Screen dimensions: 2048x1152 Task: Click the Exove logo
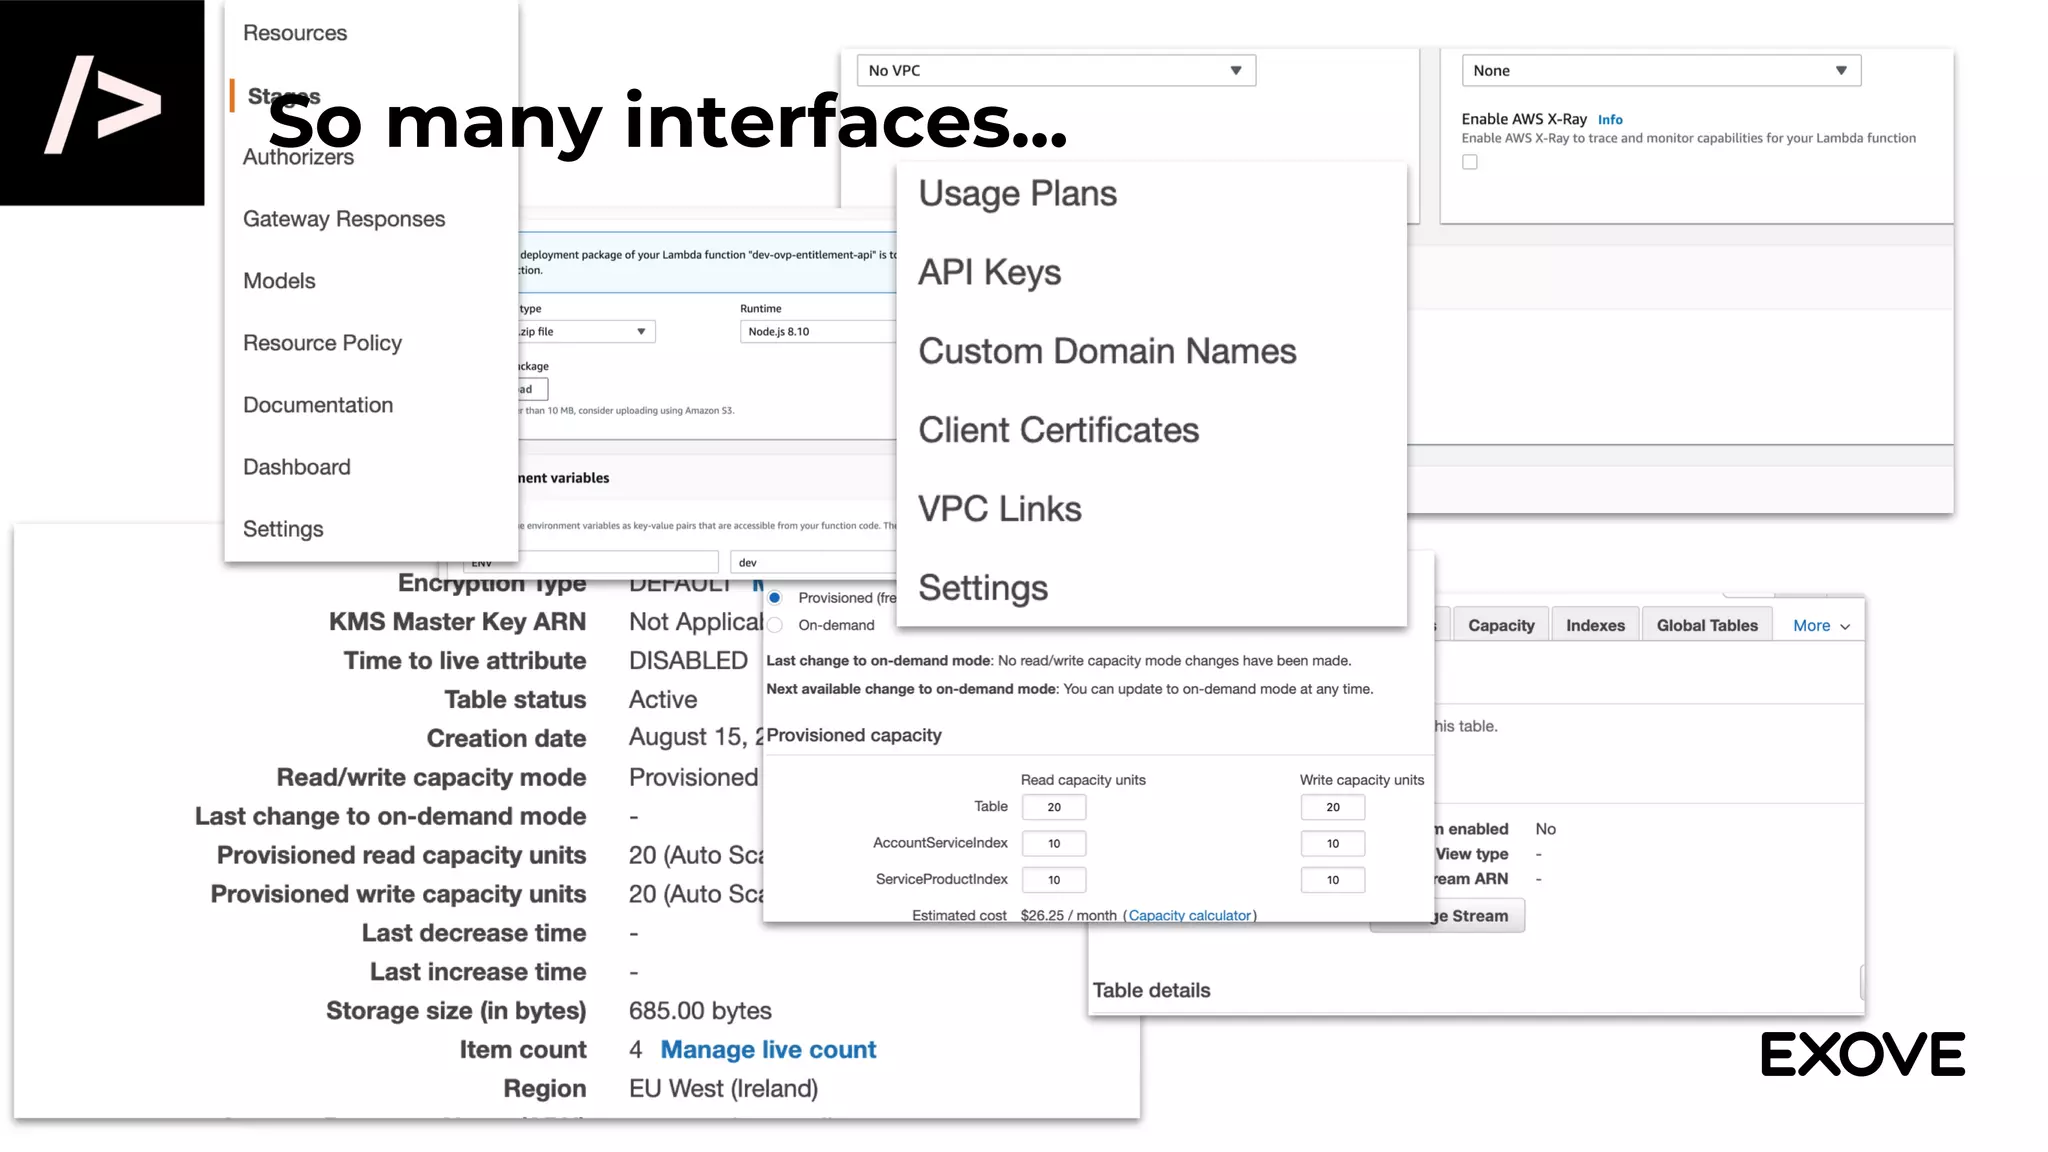pos(1863,1055)
